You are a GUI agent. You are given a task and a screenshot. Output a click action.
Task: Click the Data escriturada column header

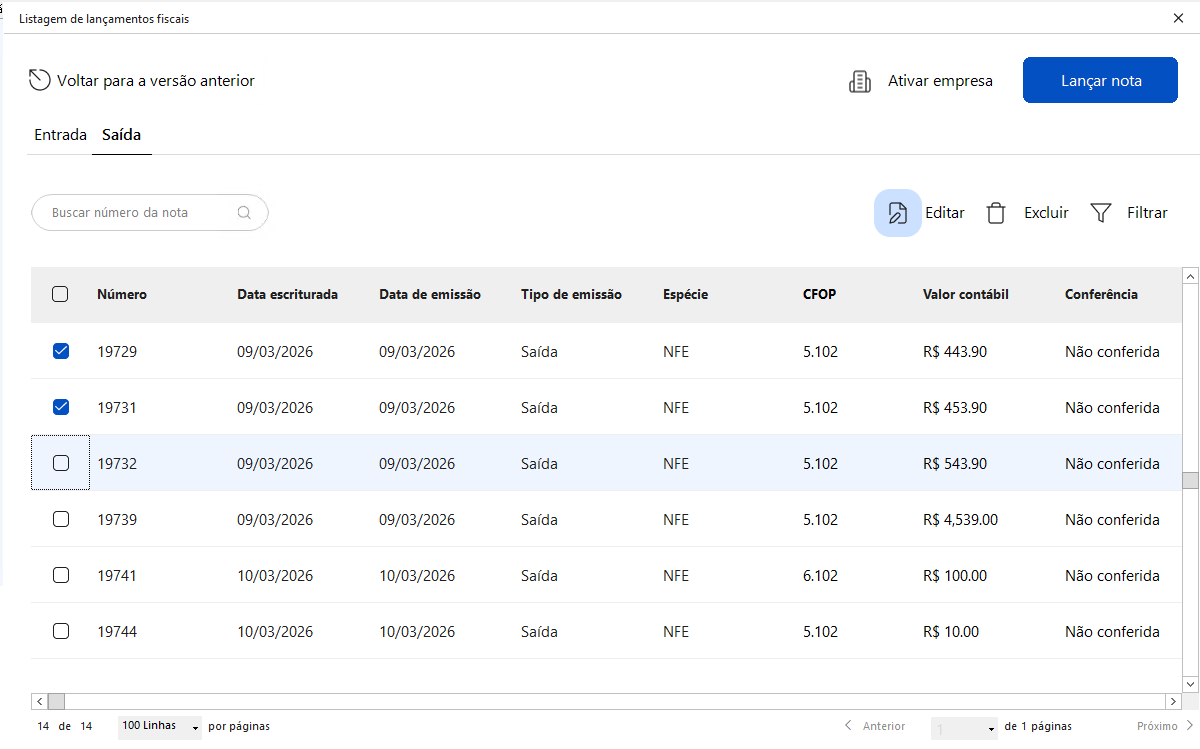click(287, 294)
